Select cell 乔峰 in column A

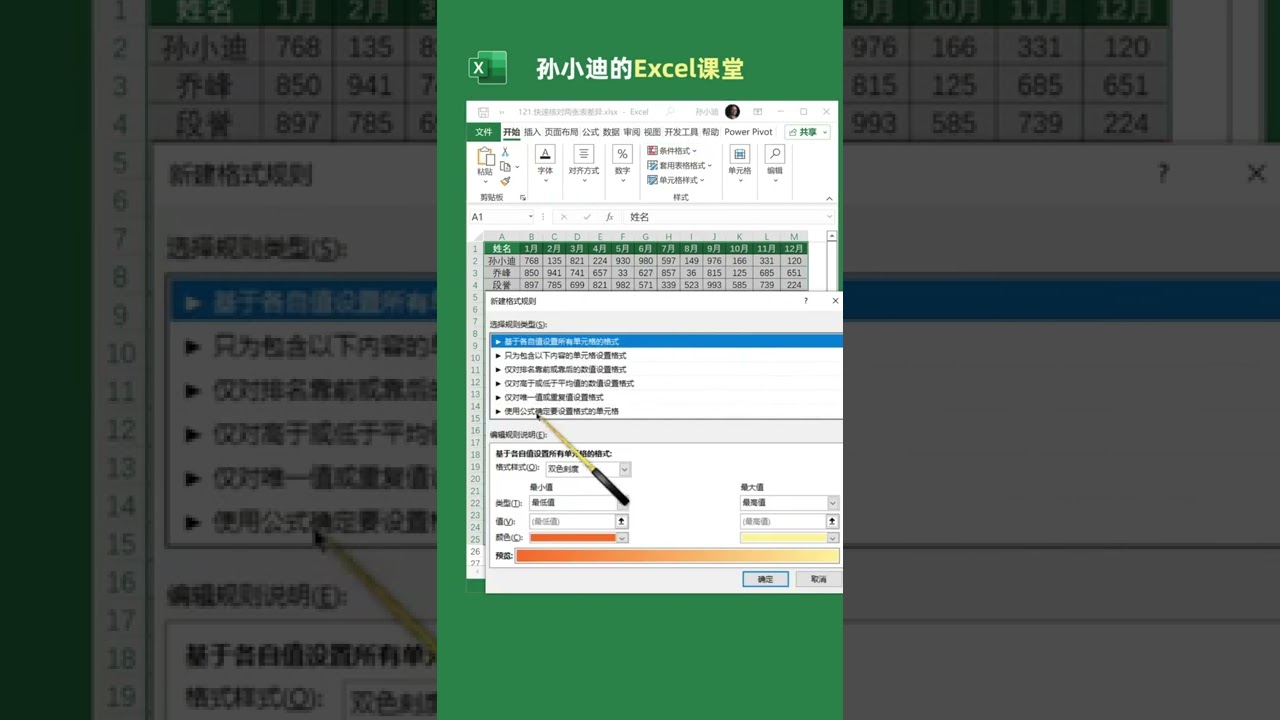coord(502,273)
